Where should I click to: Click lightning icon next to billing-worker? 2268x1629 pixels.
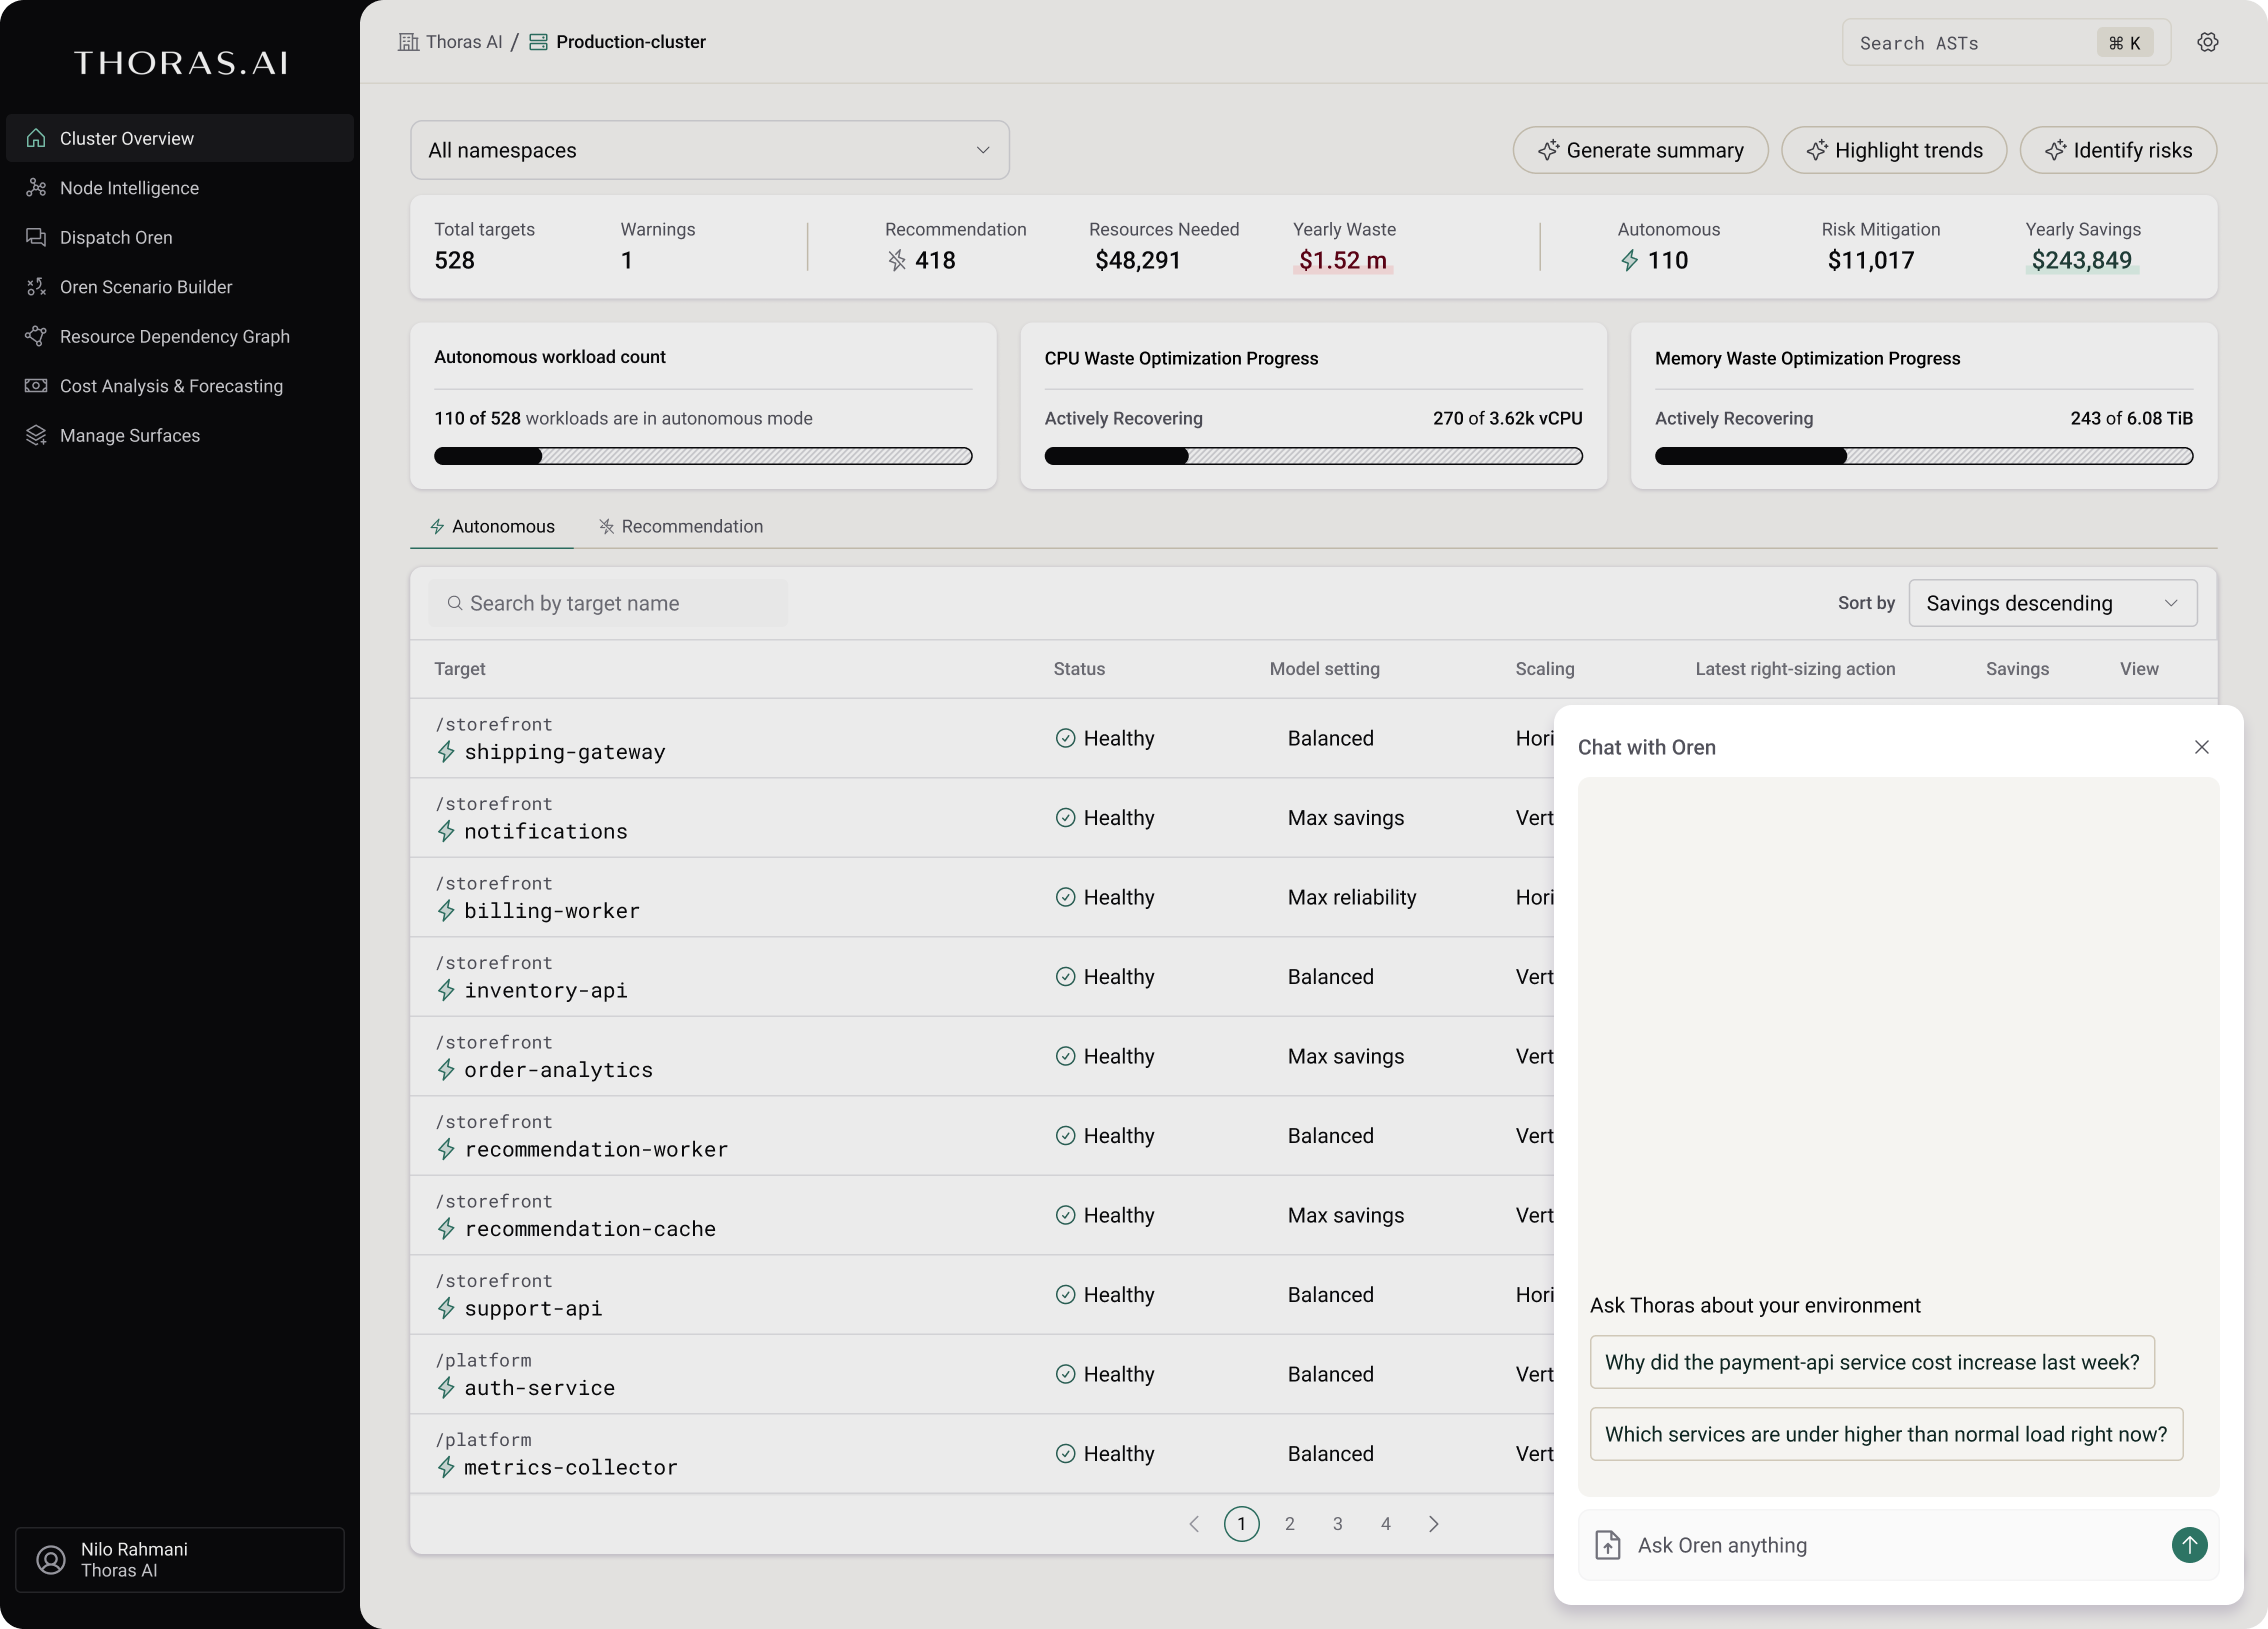[x=446, y=911]
